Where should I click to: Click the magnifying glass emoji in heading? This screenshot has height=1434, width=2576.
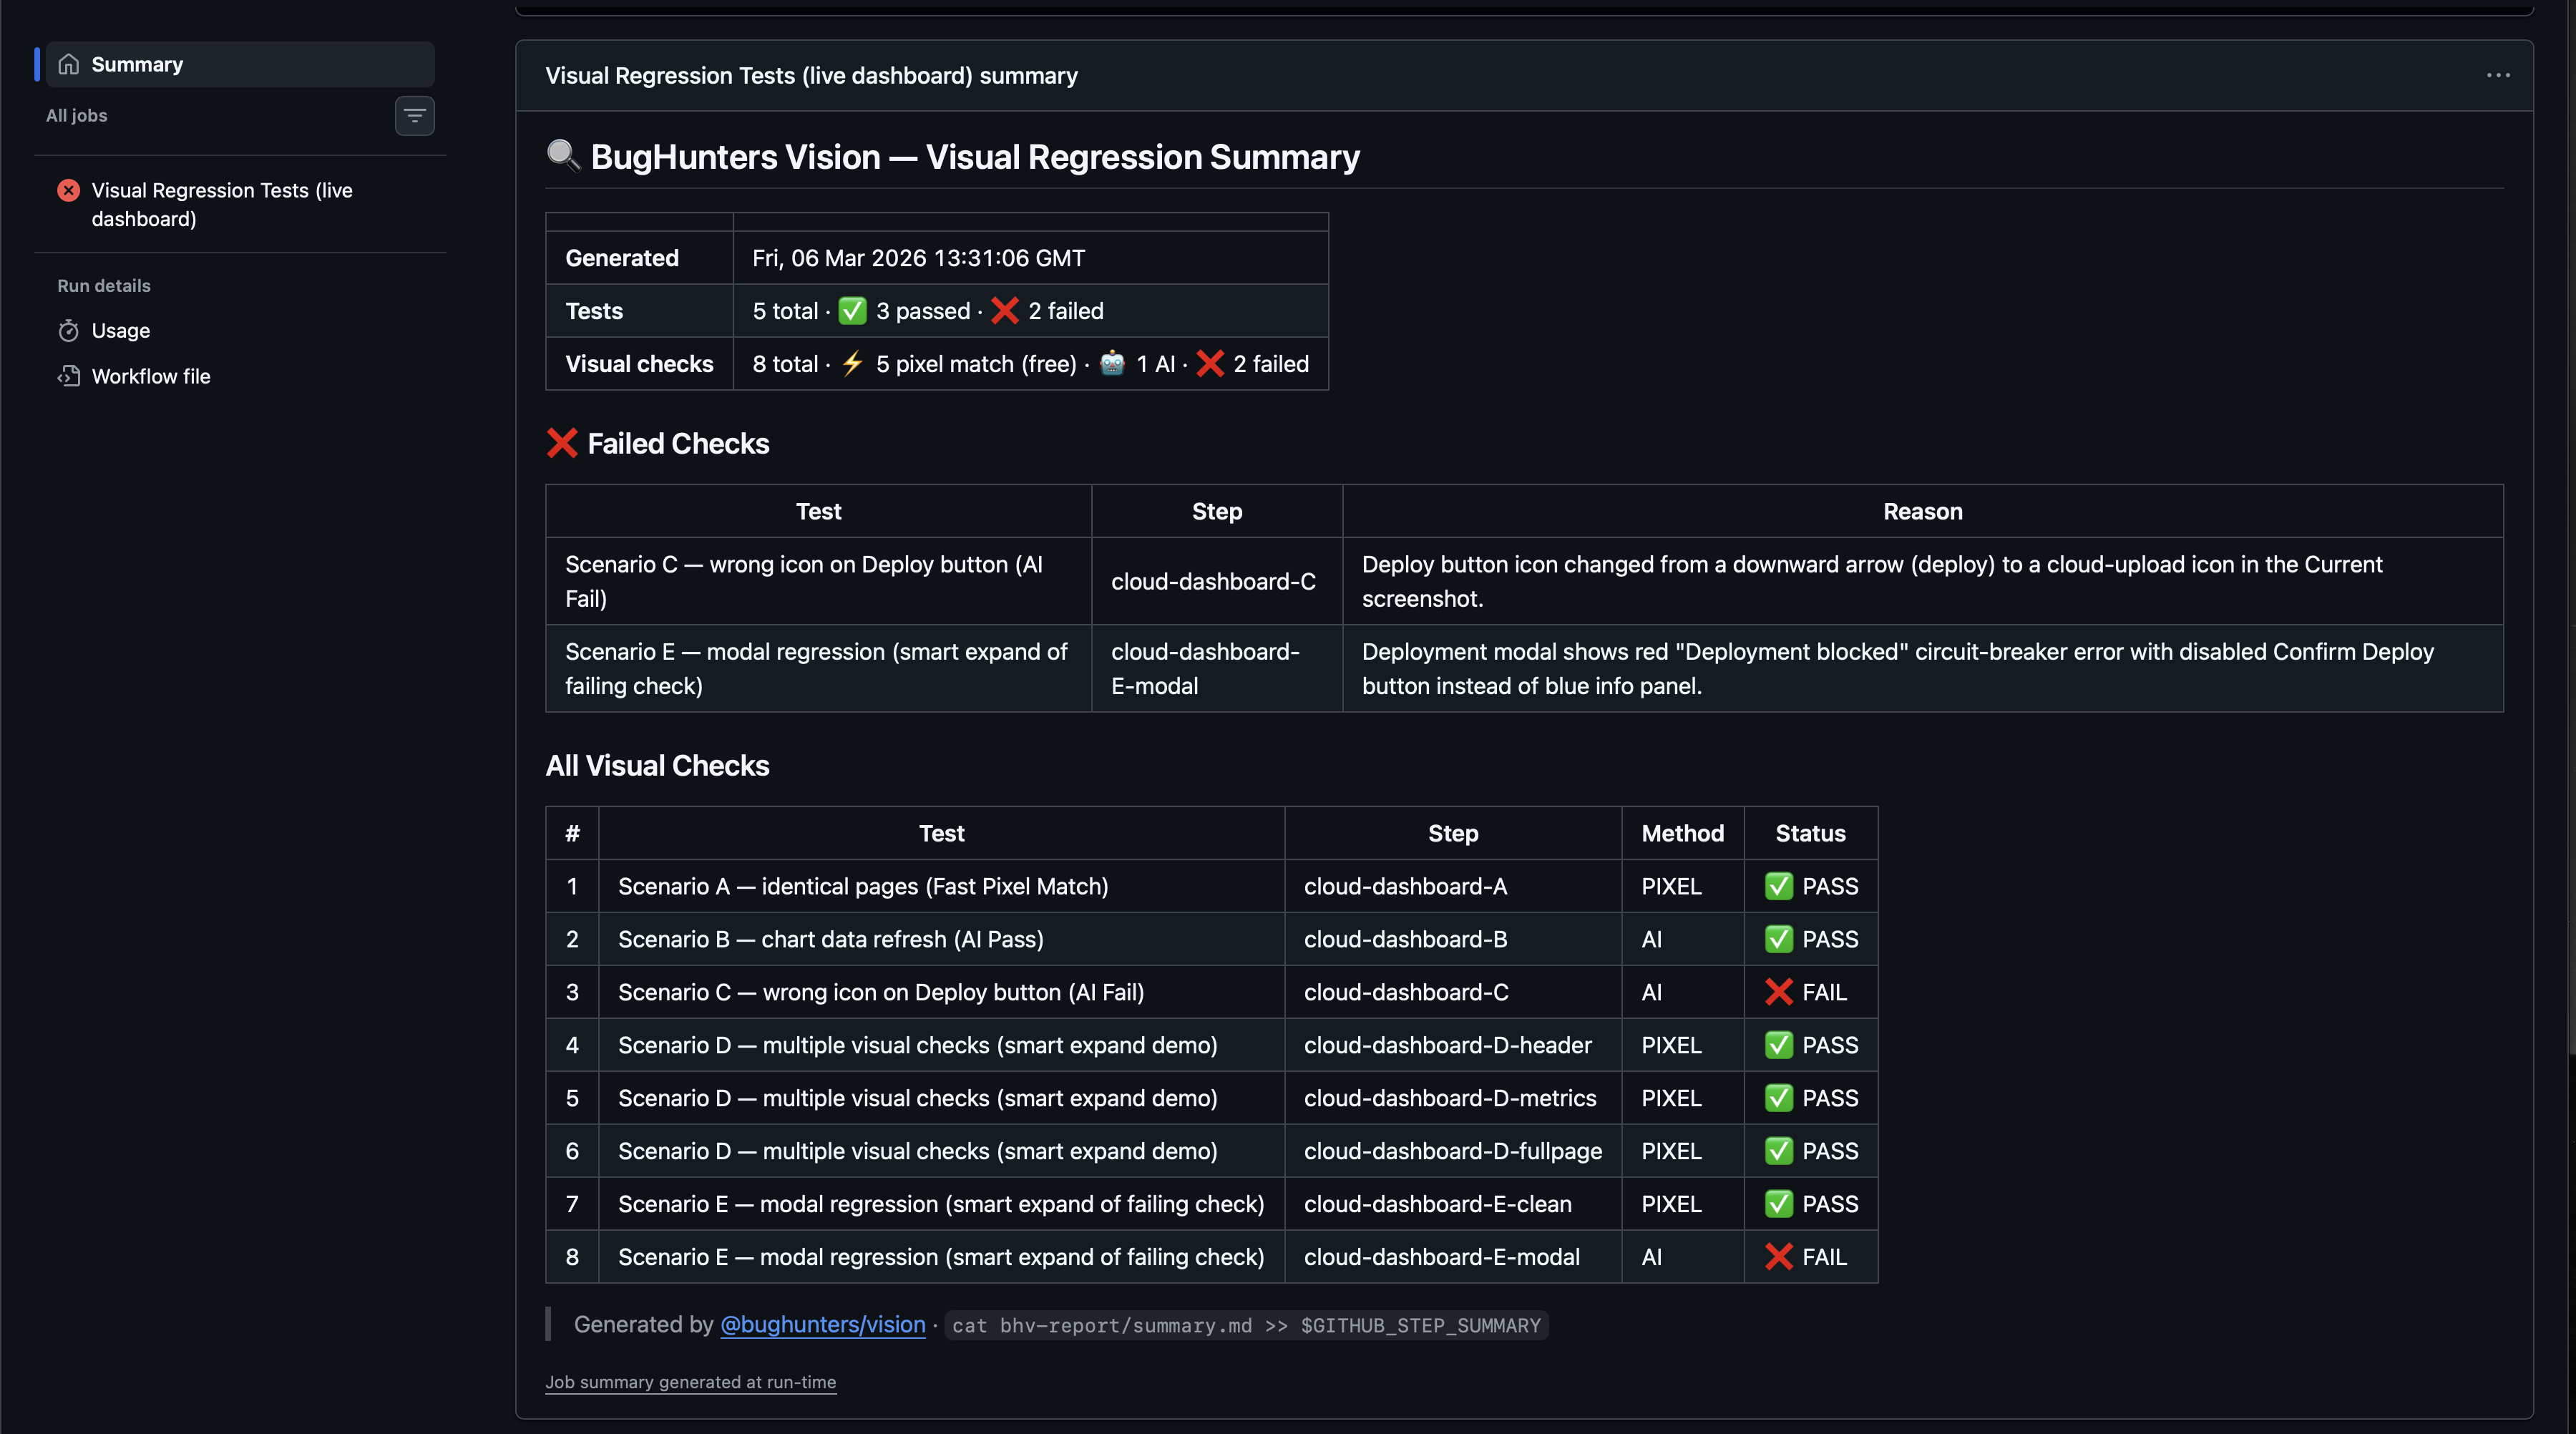coord(563,156)
